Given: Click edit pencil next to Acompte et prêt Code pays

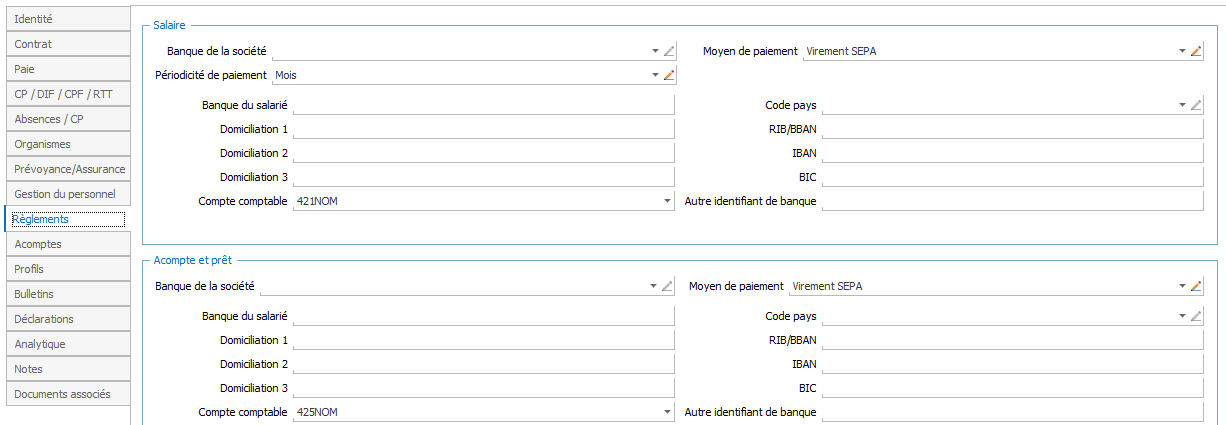Looking at the screenshot, I should [x=1196, y=316].
